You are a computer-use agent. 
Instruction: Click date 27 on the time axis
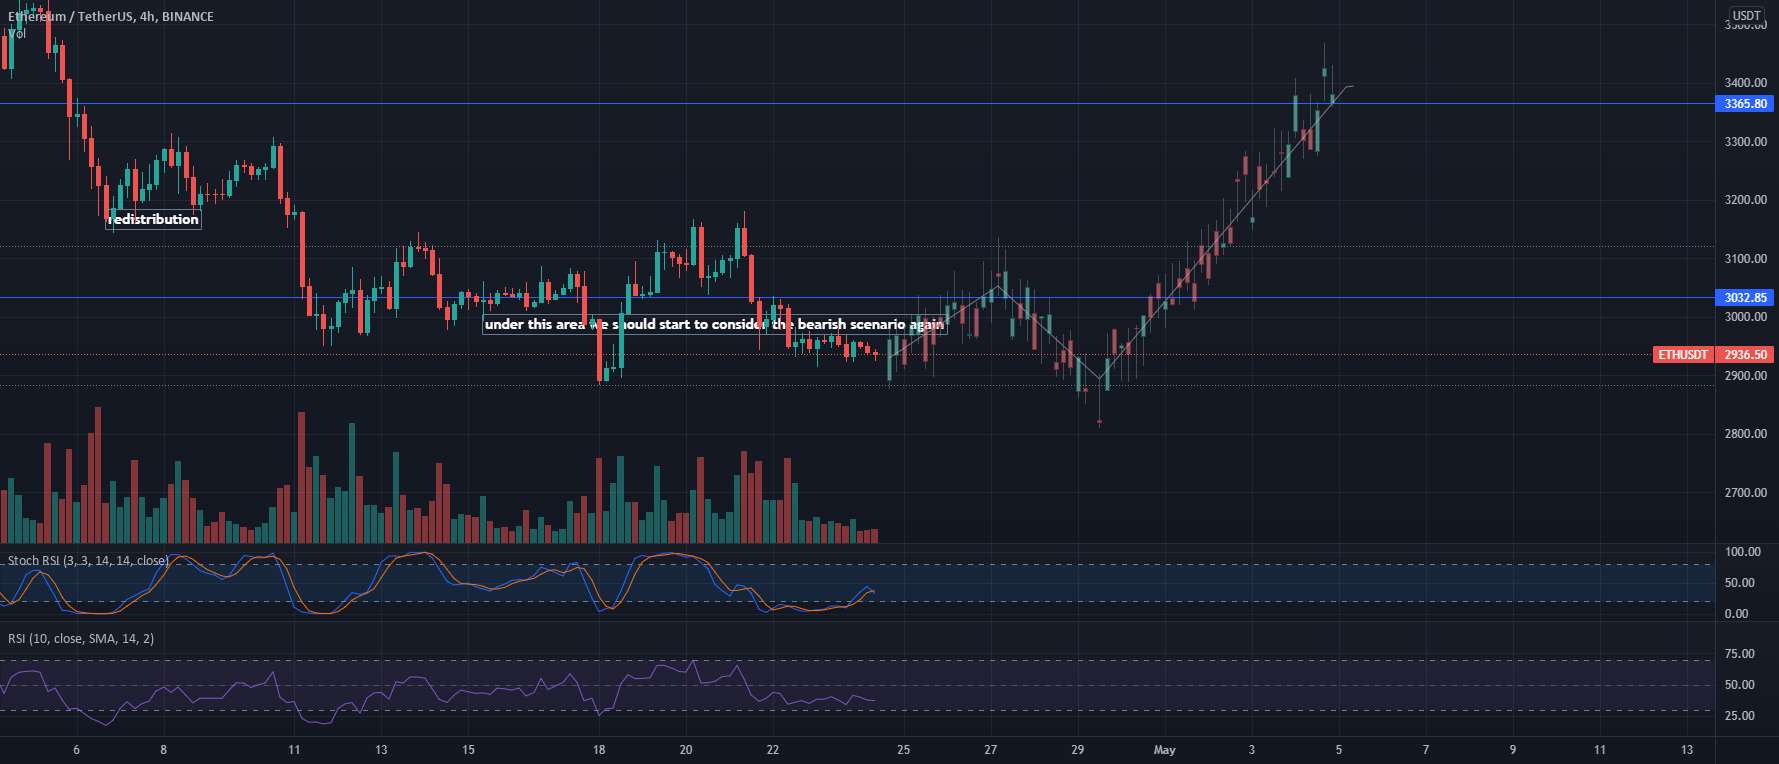click(x=991, y=750)
